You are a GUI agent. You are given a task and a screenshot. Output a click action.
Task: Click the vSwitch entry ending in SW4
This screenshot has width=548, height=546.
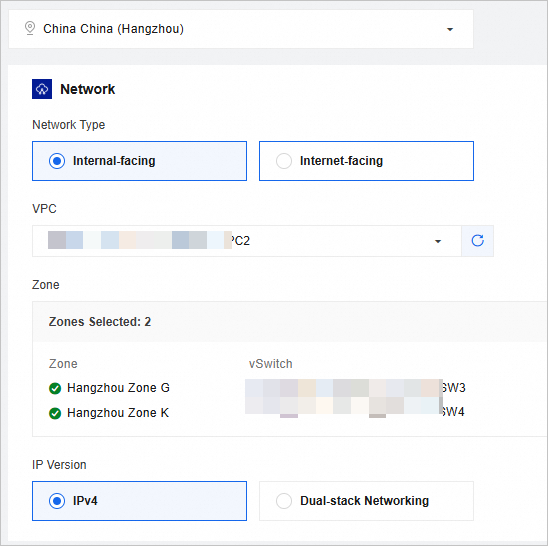(x=355, y=411)
